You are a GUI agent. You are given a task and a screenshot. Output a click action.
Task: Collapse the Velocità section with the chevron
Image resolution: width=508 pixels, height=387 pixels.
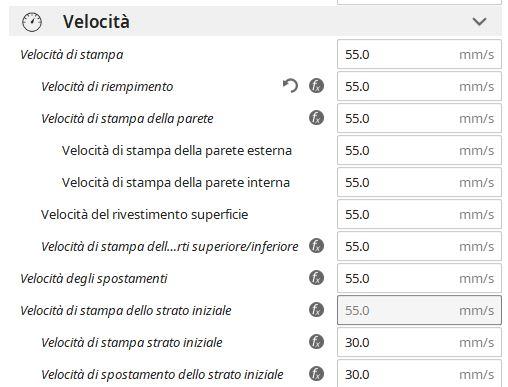(x=479, y=22)
